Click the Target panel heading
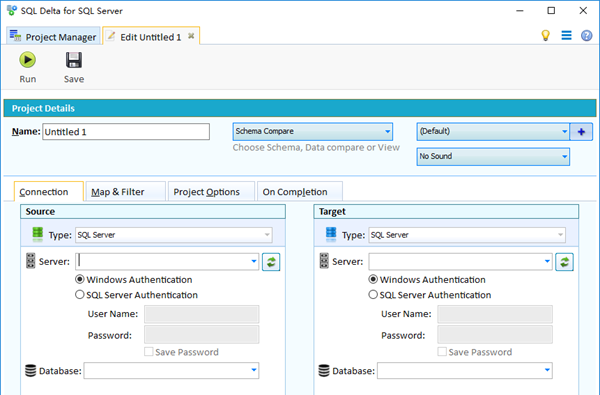 click(446, 211)
